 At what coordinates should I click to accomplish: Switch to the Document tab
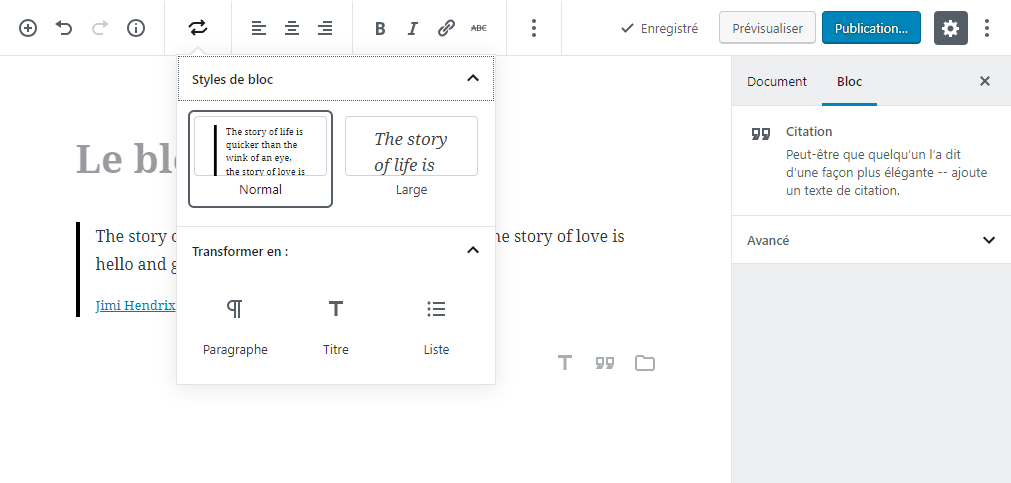click(776, 82)
